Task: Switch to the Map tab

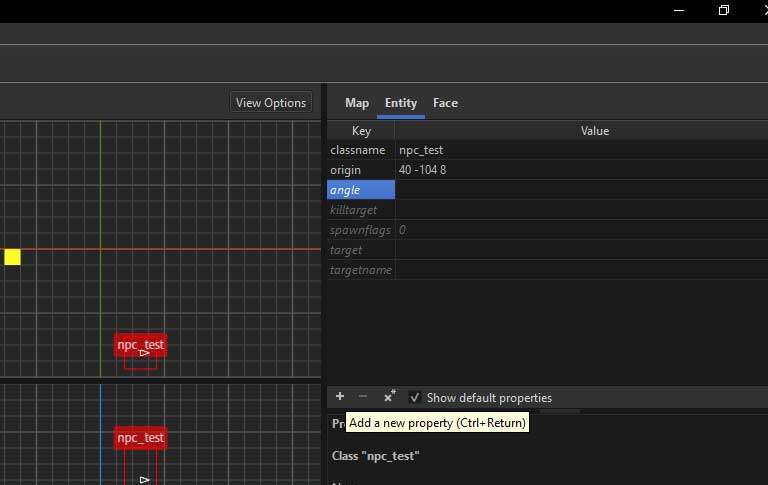Action: [x=357, y=103]
